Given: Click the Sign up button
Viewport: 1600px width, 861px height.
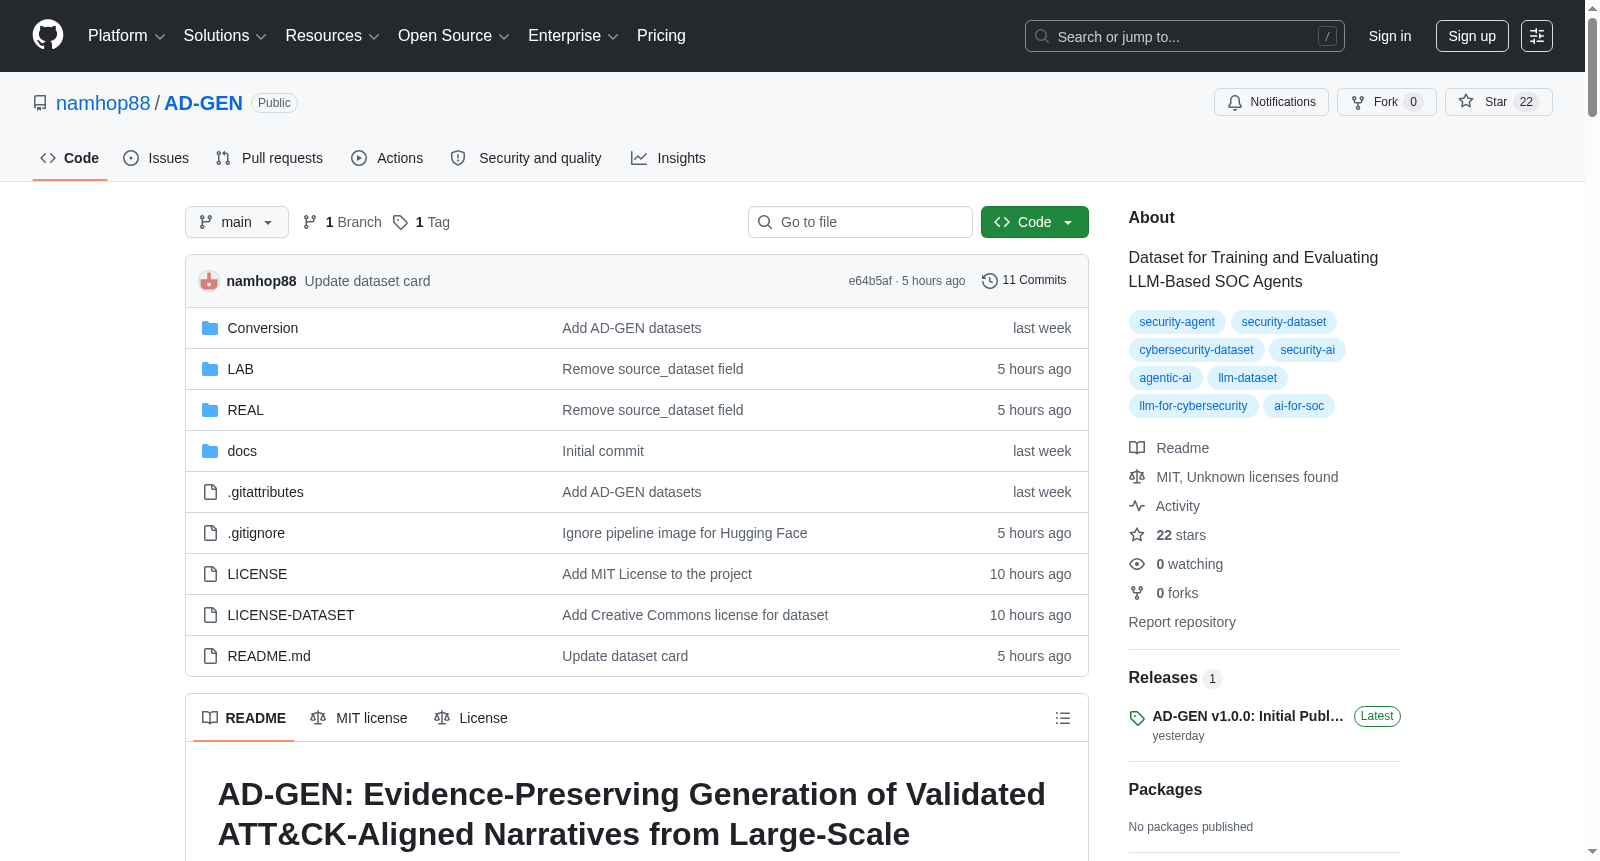Looking at the screenshot, I should [x=1472, y=36].
